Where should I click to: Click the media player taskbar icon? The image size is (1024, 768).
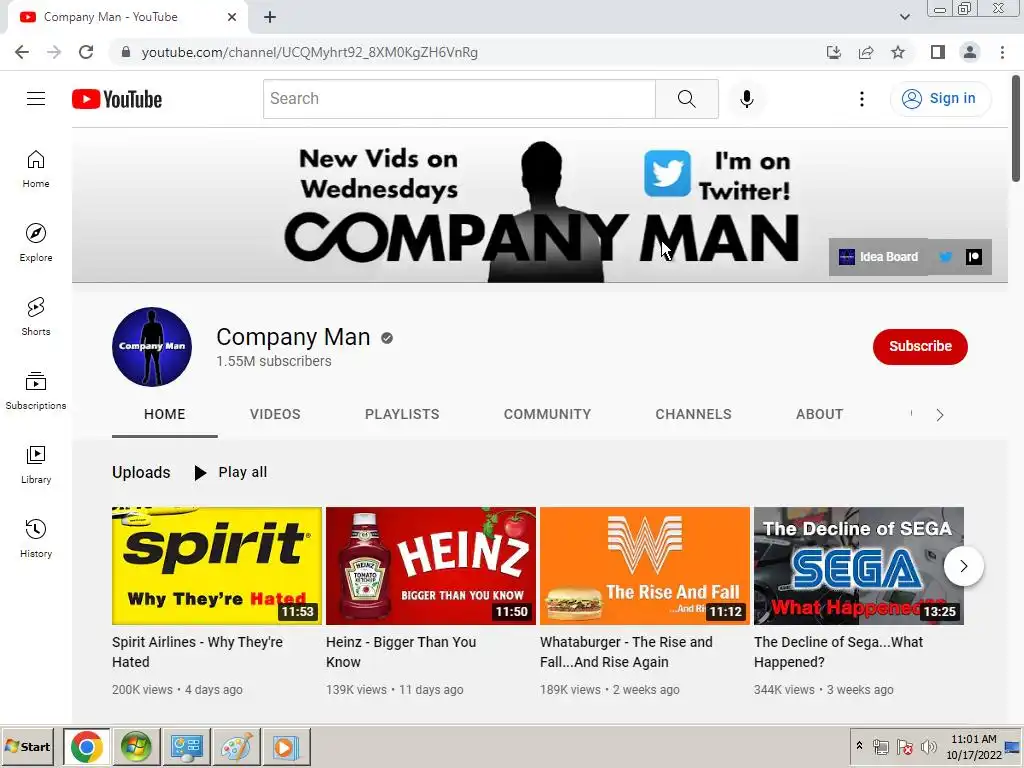[x=286, y=746]
